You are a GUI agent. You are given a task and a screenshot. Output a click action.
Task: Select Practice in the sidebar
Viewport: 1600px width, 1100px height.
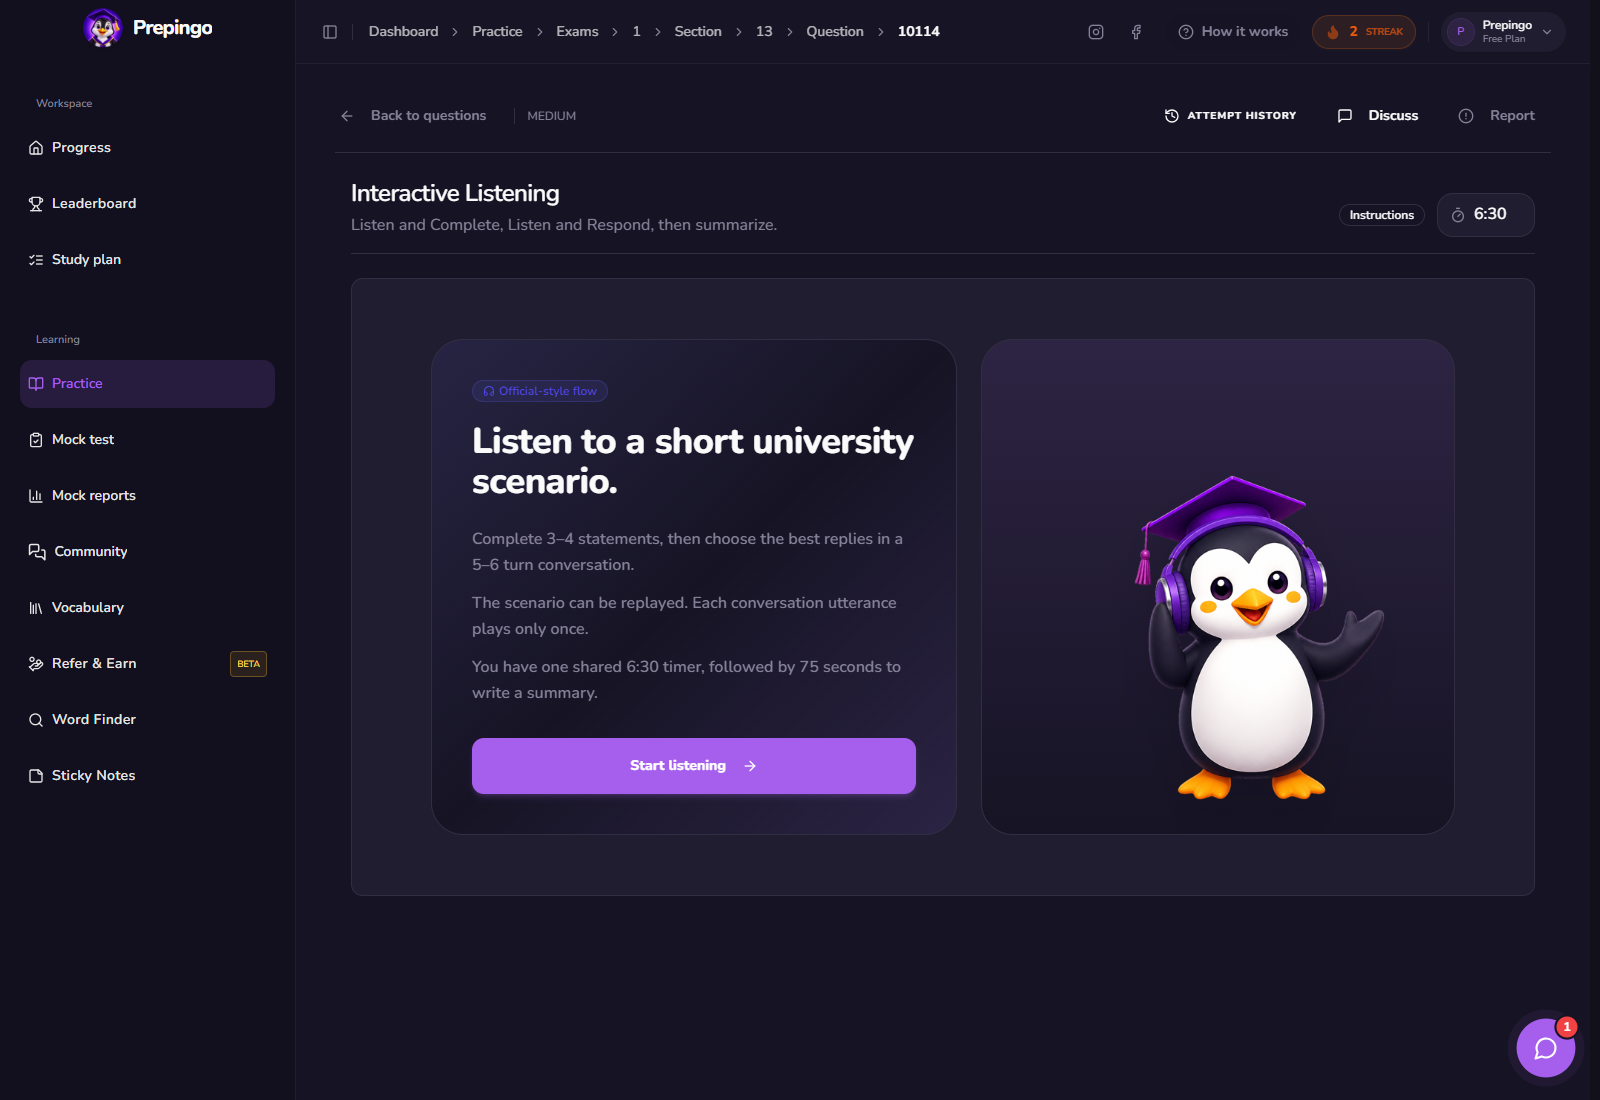[x=147, y=384]
